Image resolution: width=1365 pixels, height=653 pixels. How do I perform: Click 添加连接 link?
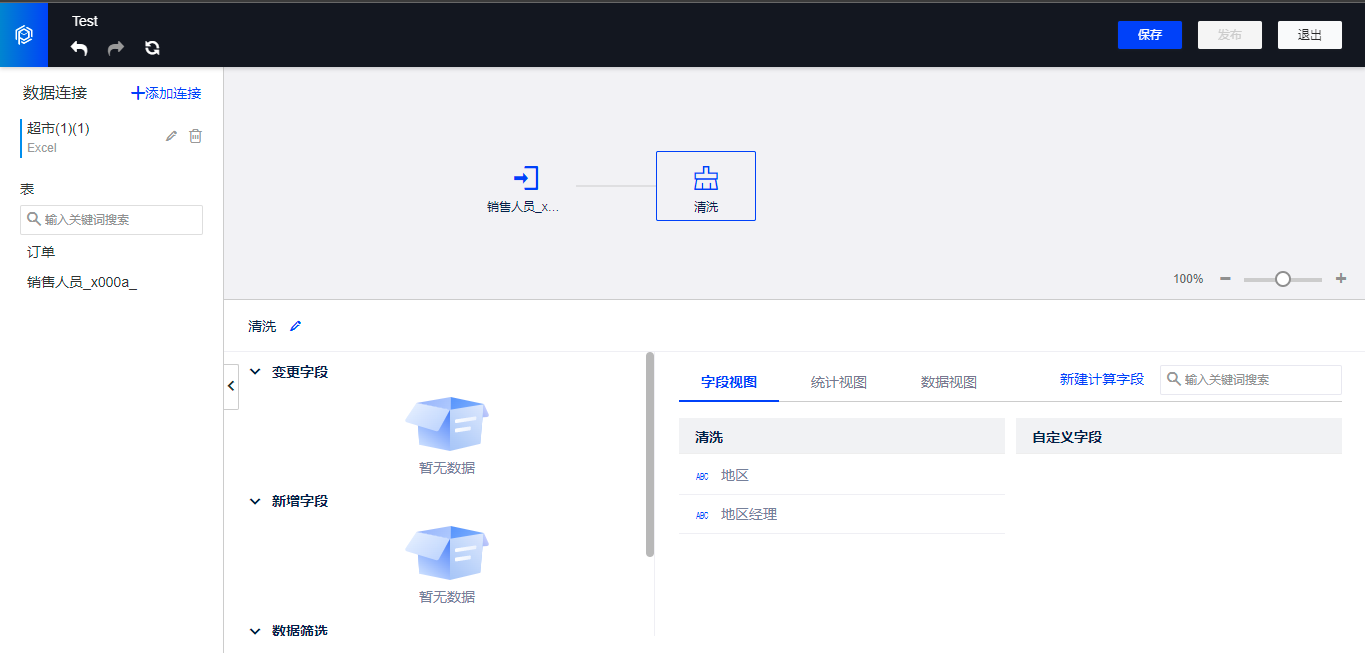click(x=166, y=93)
